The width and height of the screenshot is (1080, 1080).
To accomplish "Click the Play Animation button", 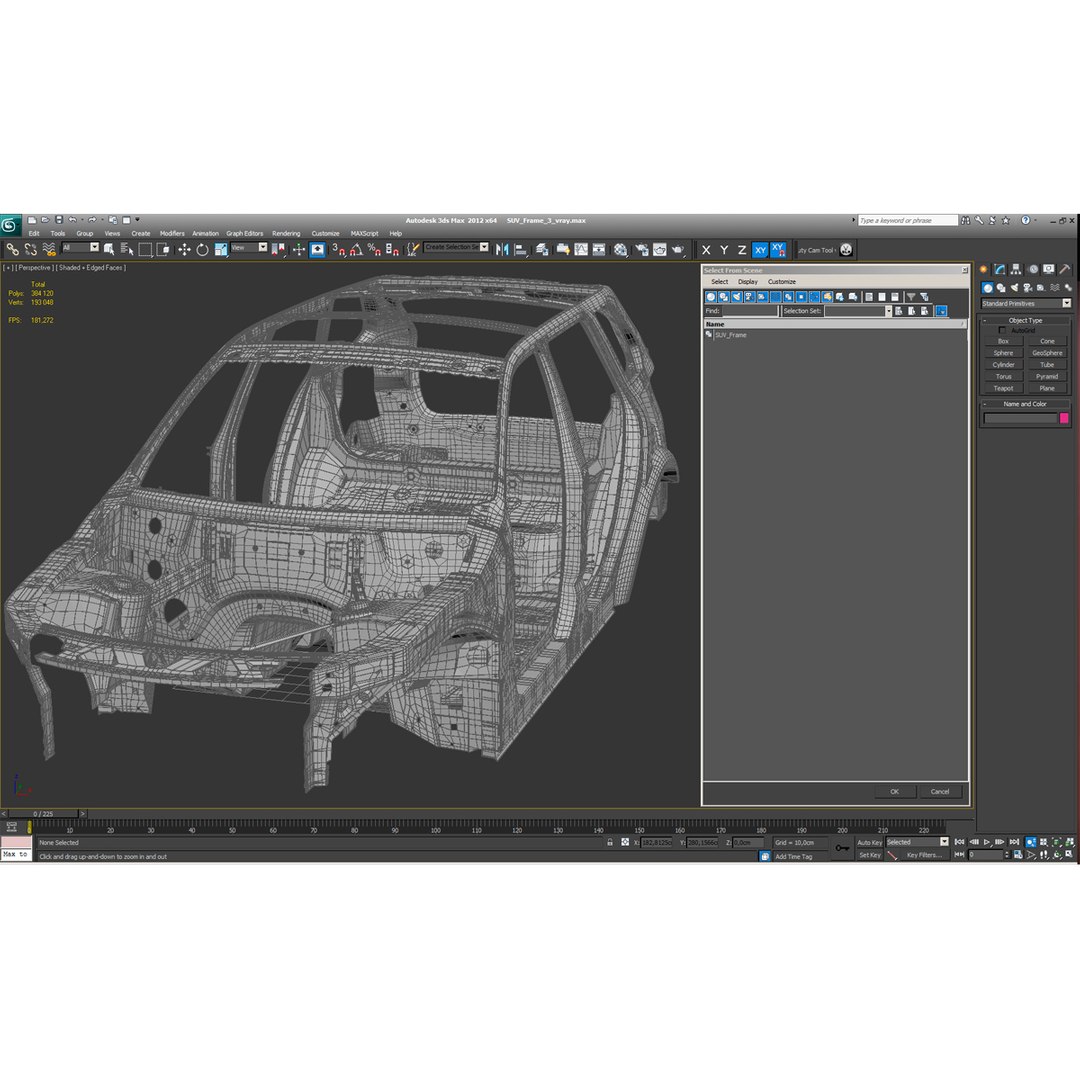I will [x=987, y=842].
